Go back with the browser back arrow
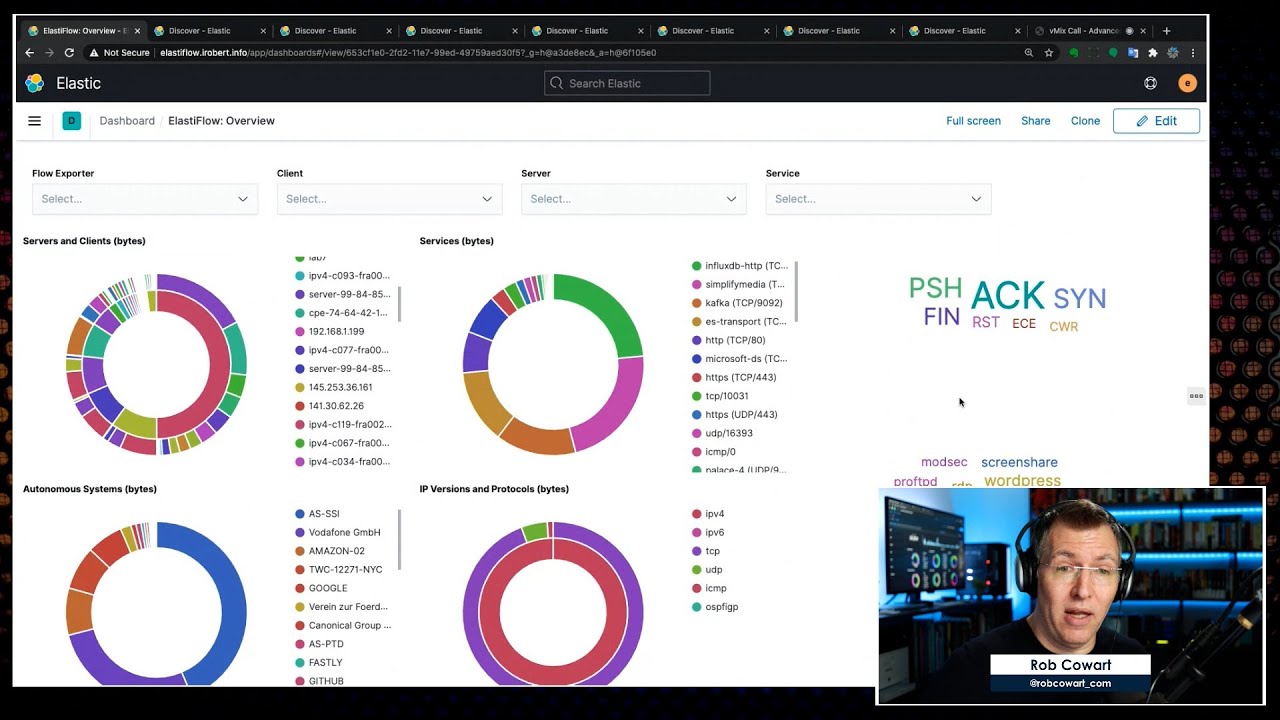 click(x=30, y=53)
